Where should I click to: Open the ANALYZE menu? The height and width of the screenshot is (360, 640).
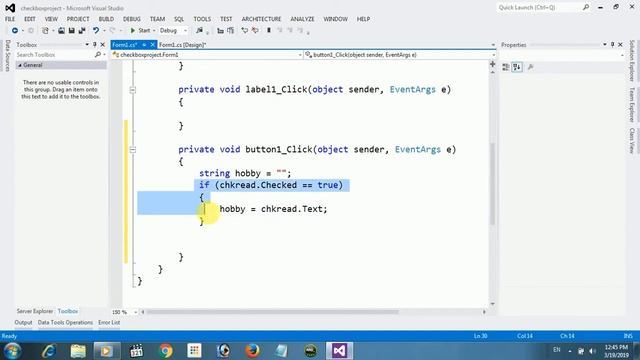tap(302, 19)
